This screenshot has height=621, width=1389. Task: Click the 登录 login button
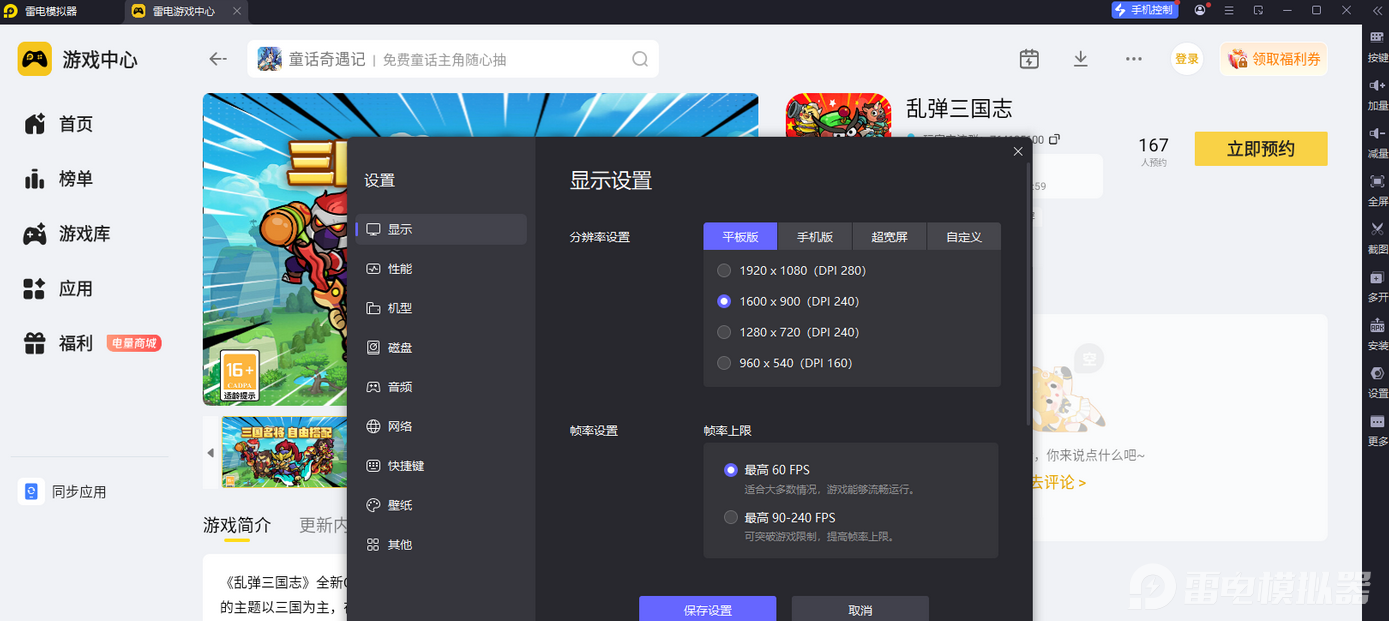(x=1187, y=59)
